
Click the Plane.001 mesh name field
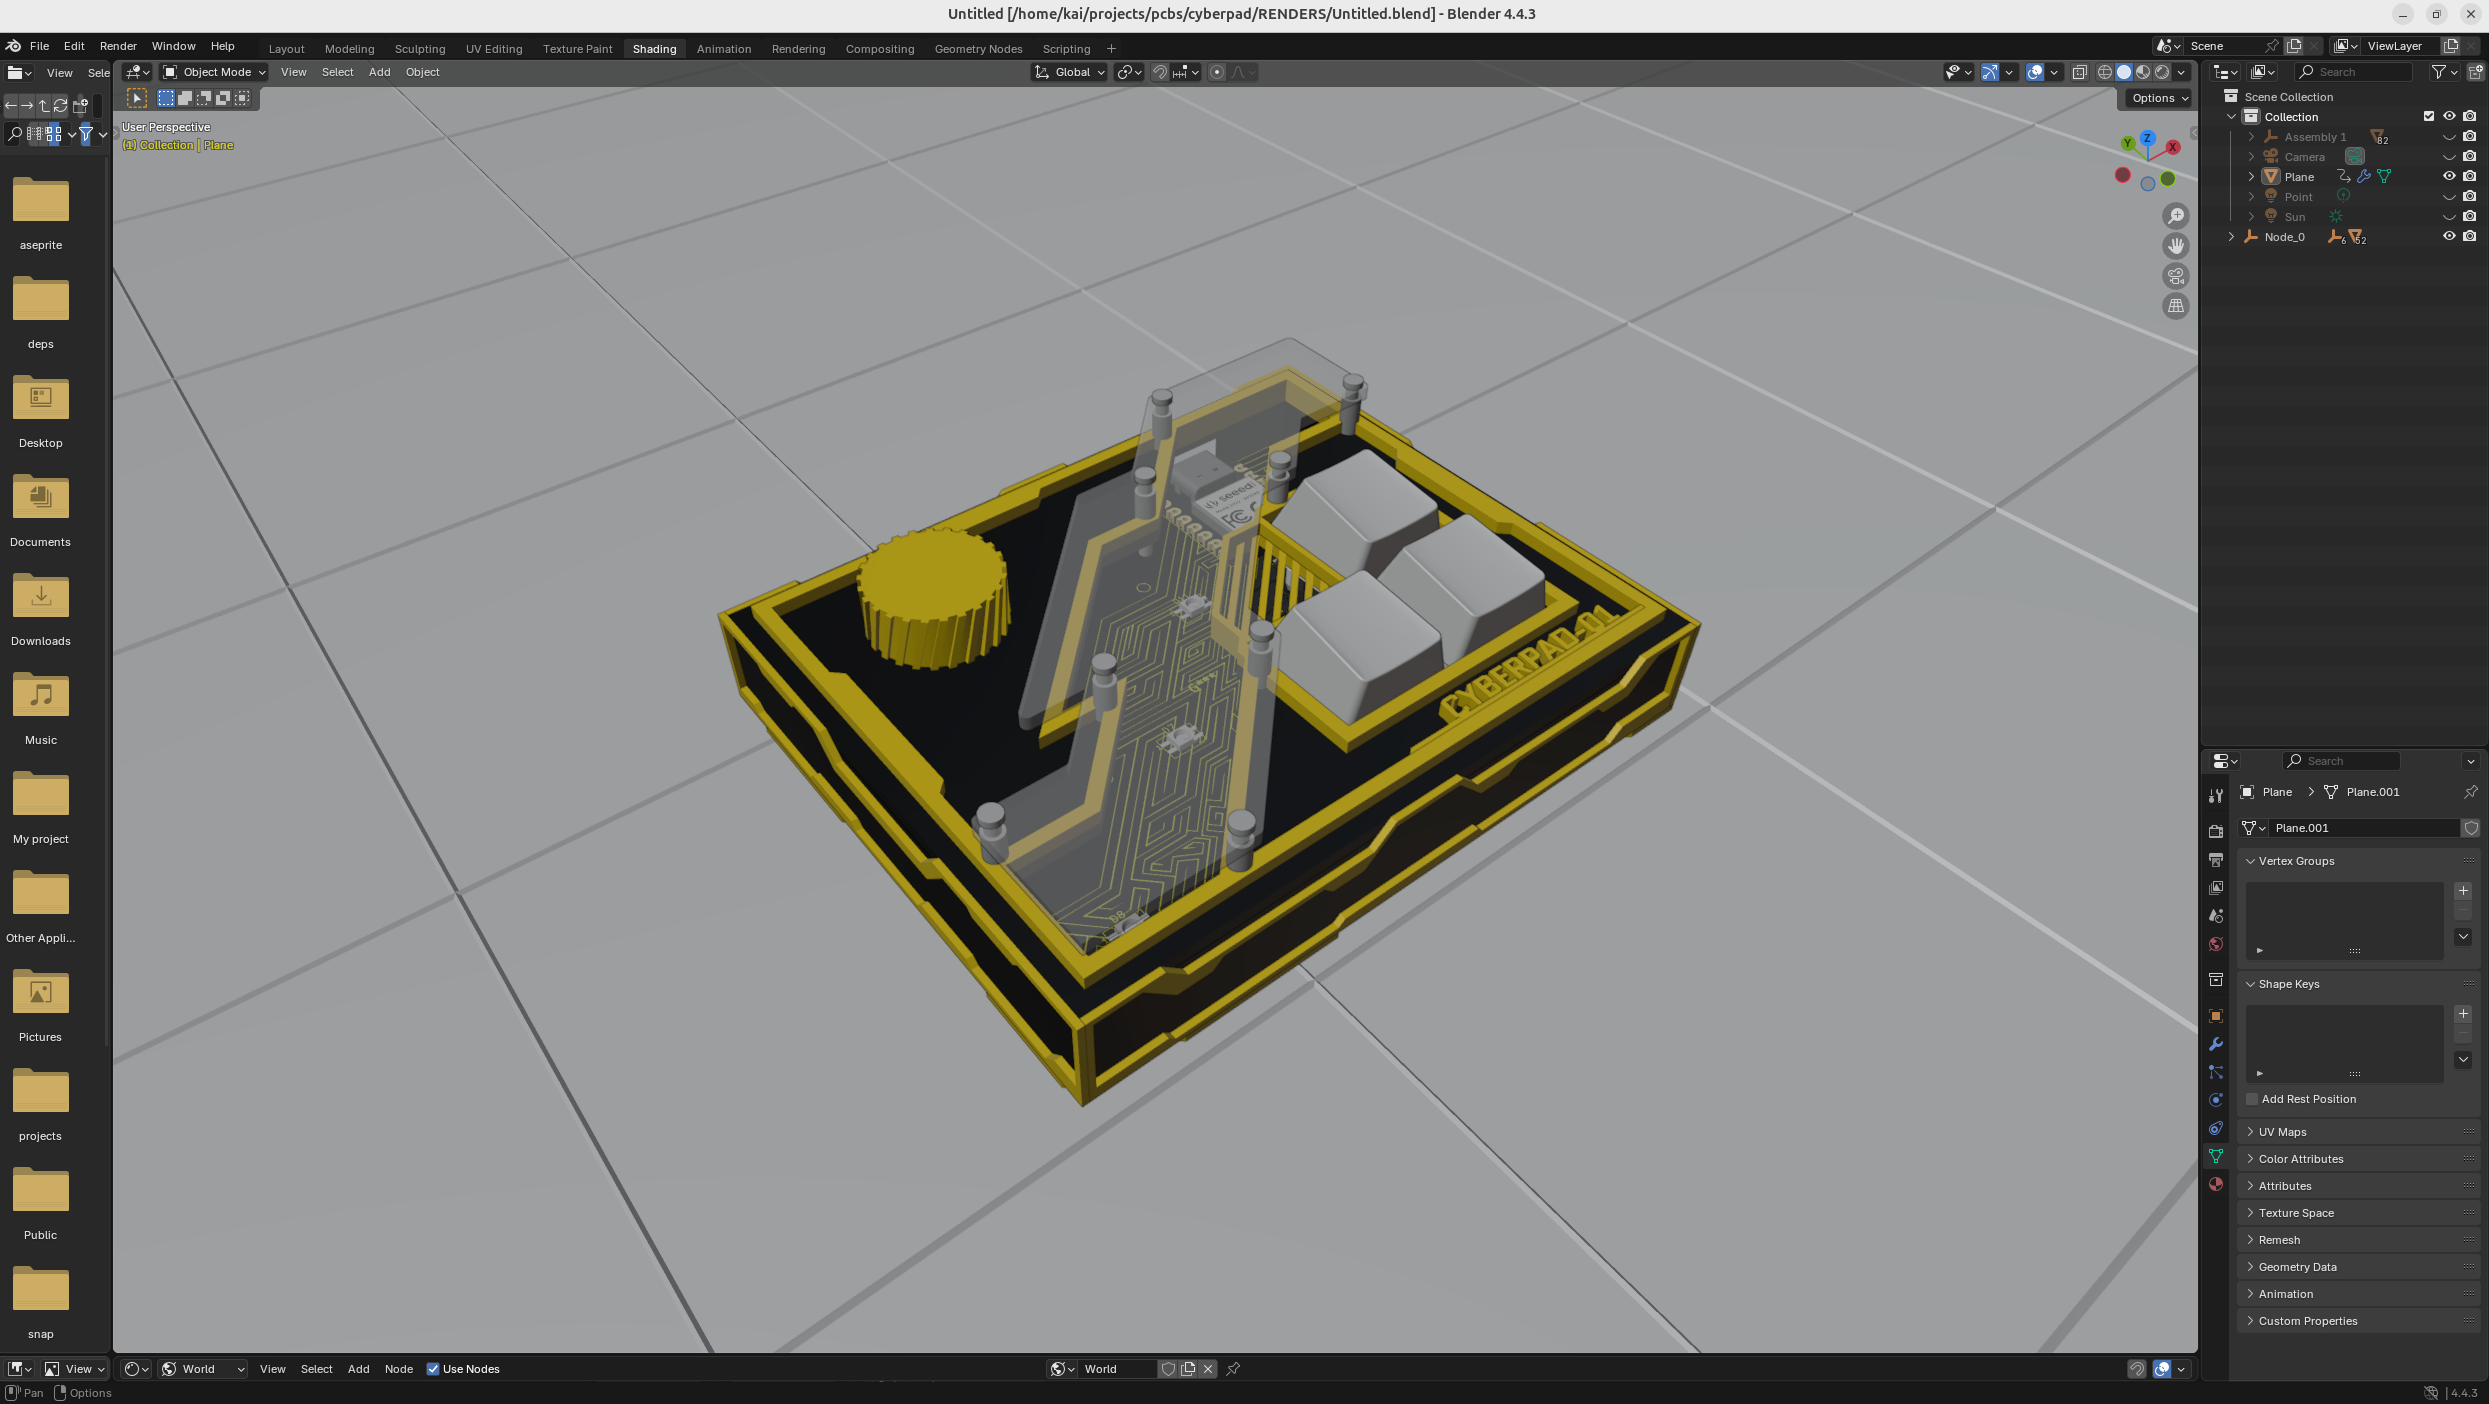(x=2362, y=828)
